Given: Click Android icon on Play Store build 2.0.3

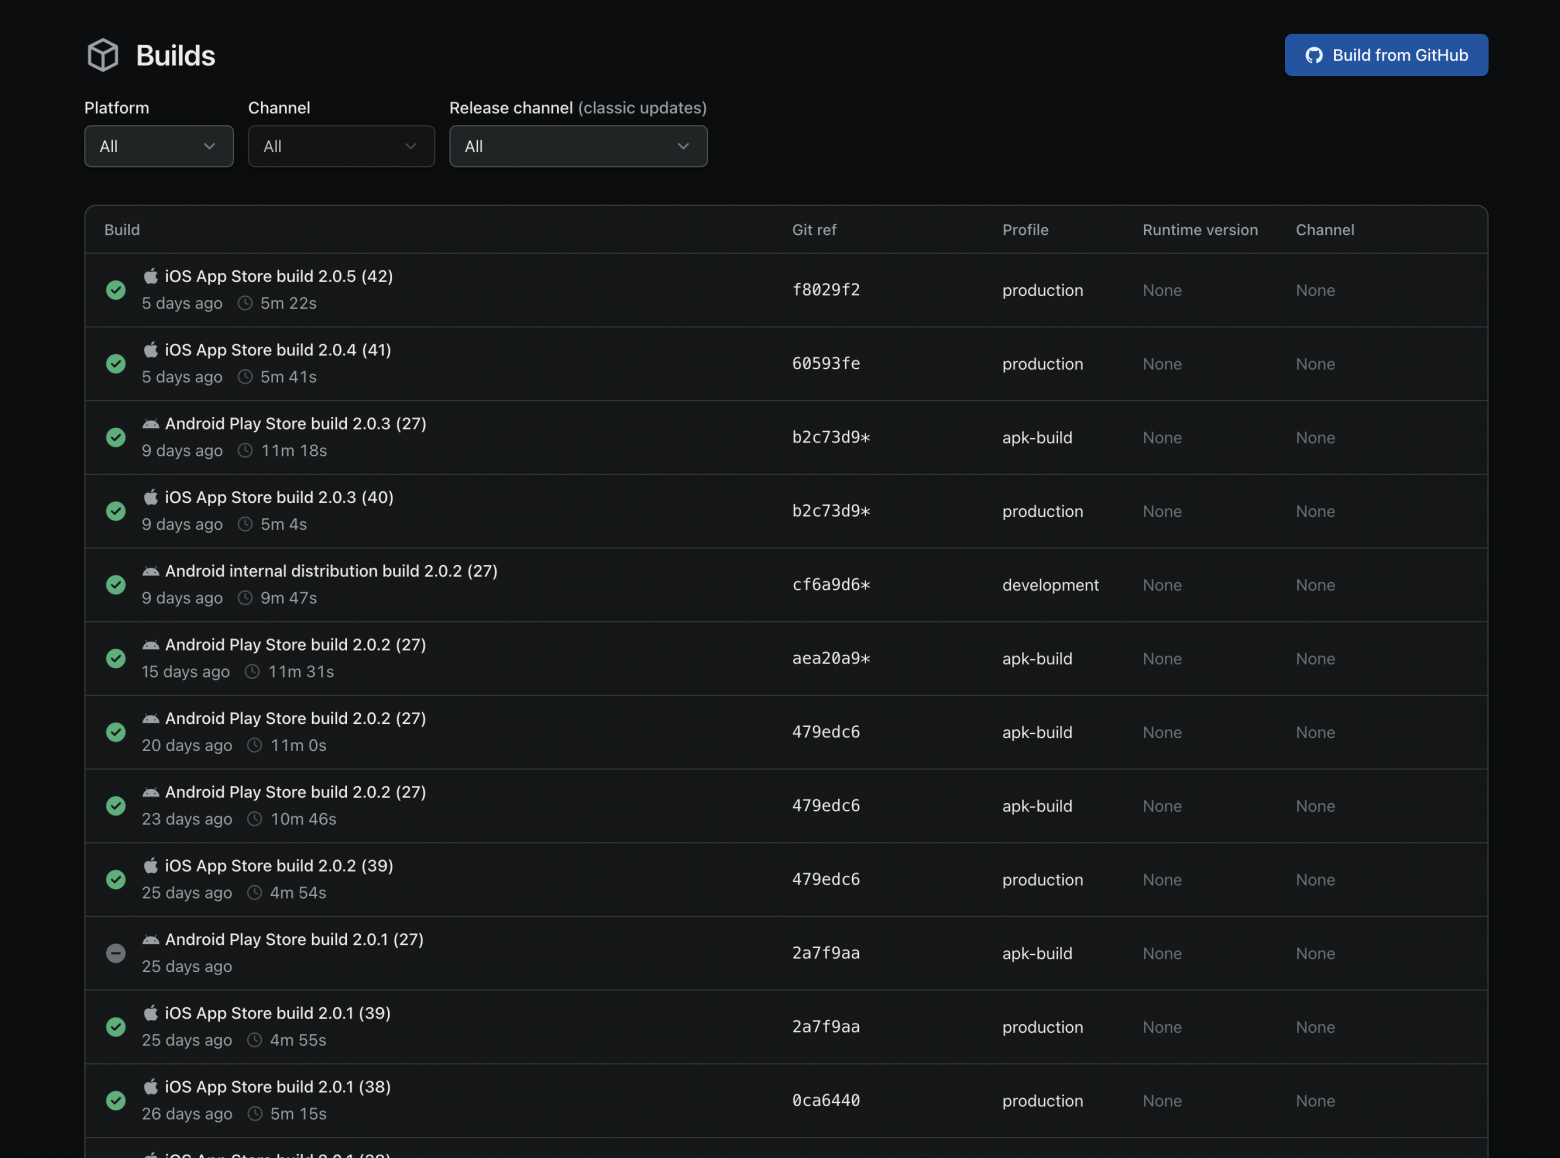Looking at the screenshot, I should point(151,424).
